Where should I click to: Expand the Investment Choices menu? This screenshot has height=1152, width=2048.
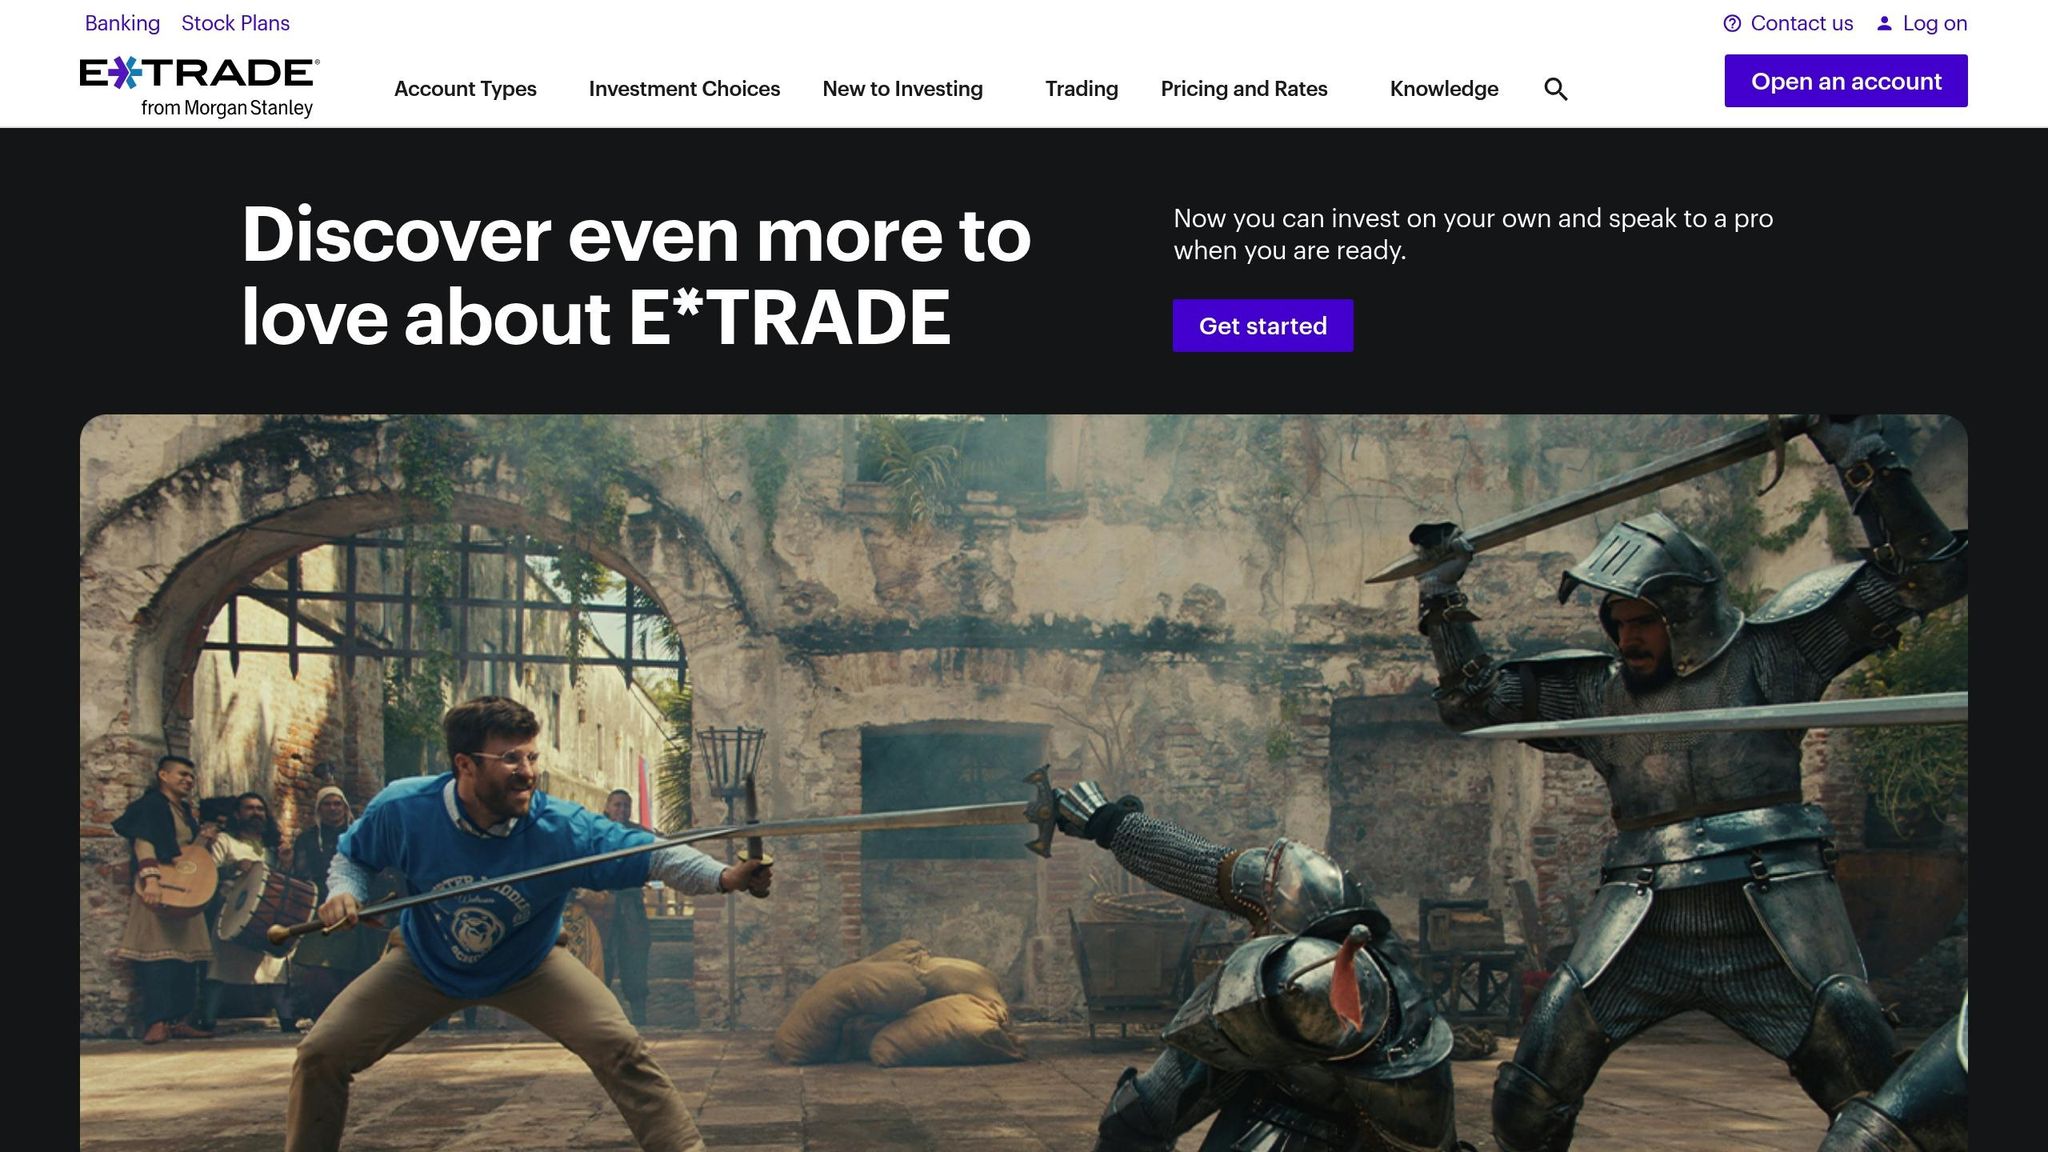[x=685, y=89]
